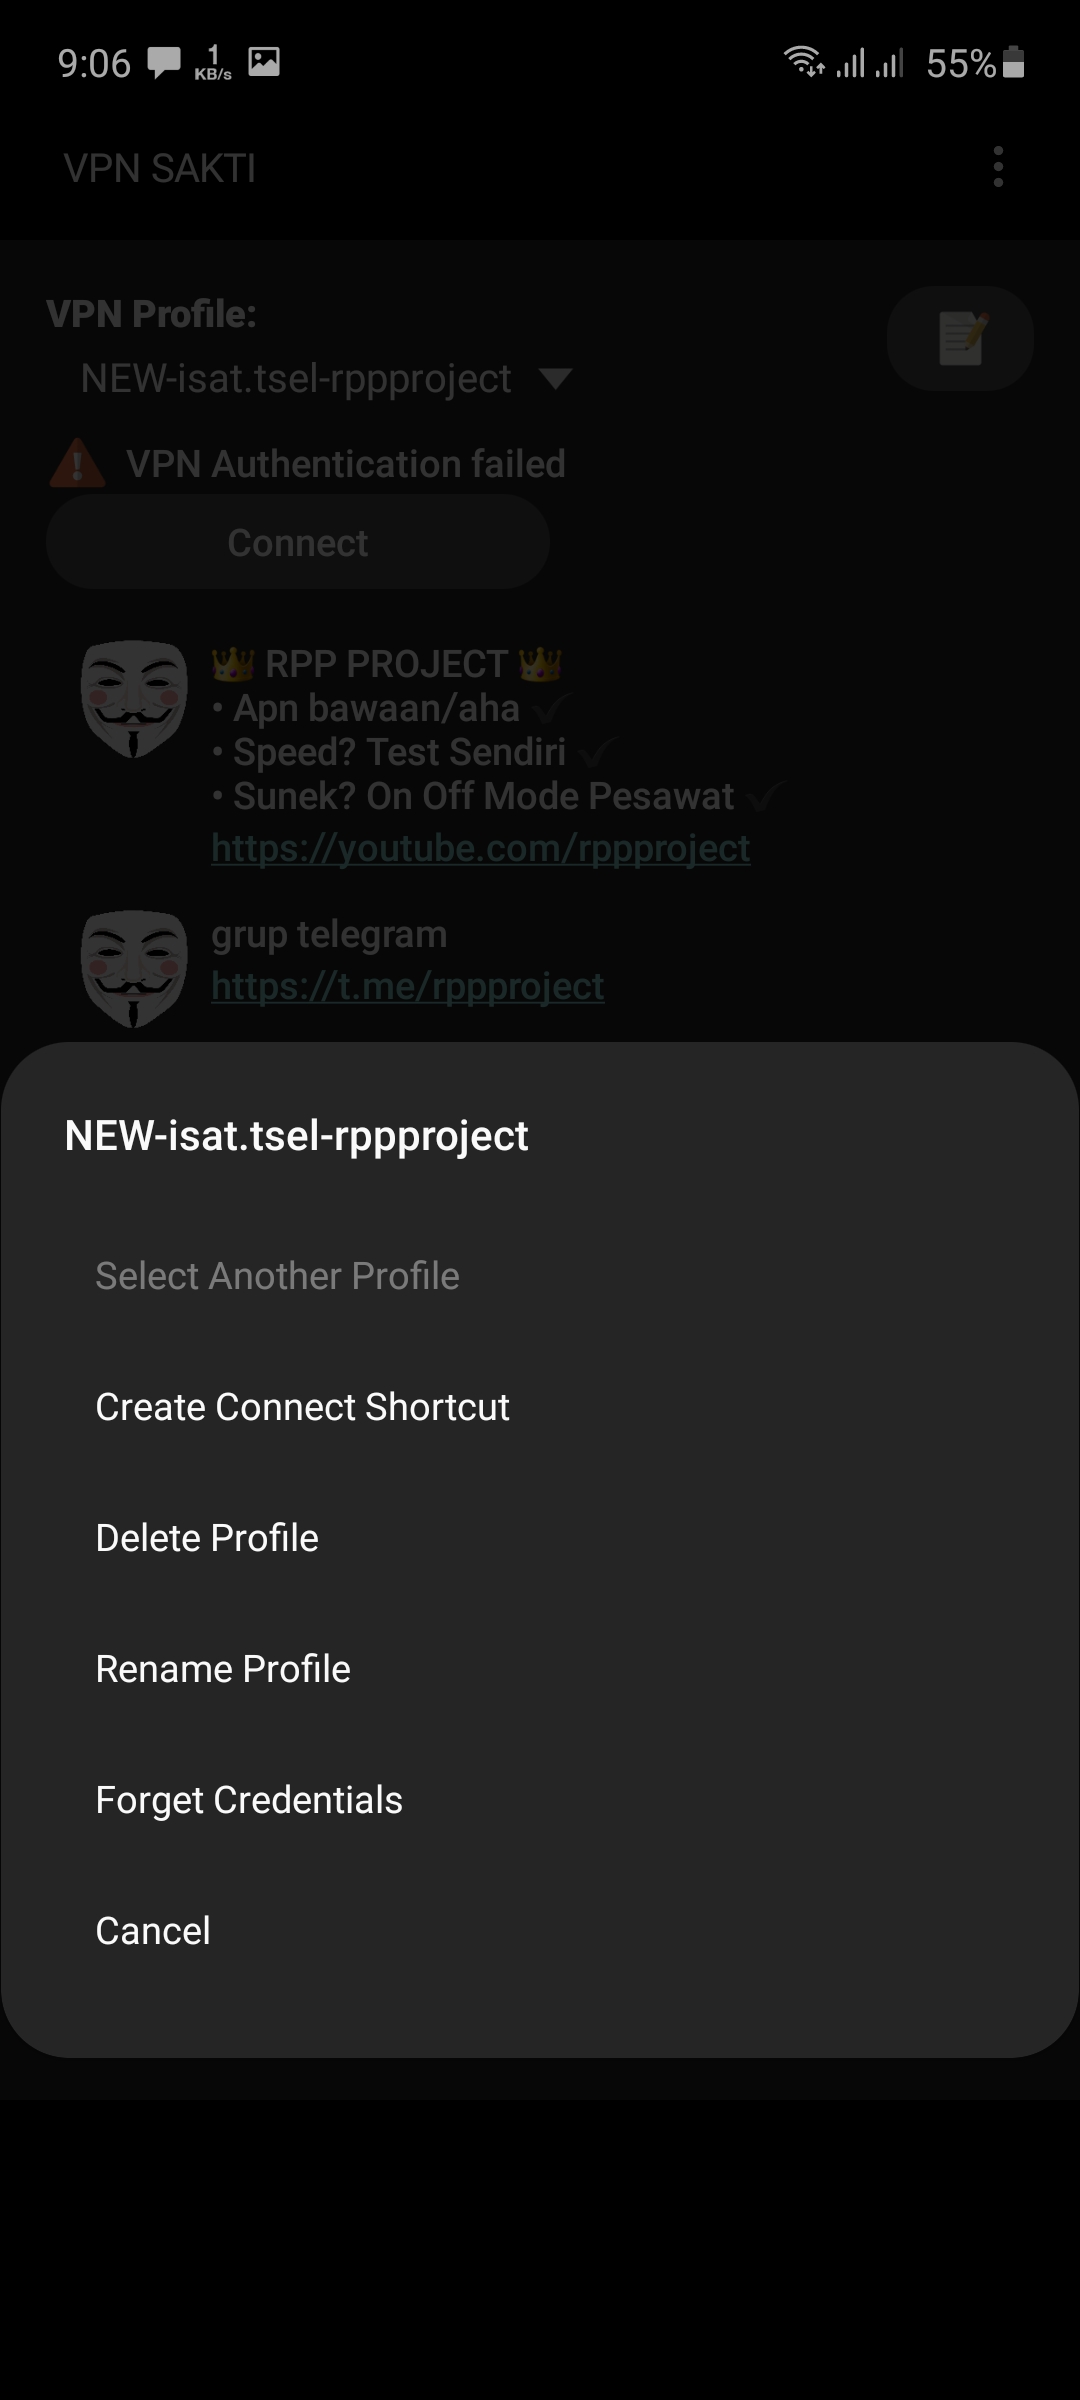Choose Select Another Profile option

point(277,1276)
